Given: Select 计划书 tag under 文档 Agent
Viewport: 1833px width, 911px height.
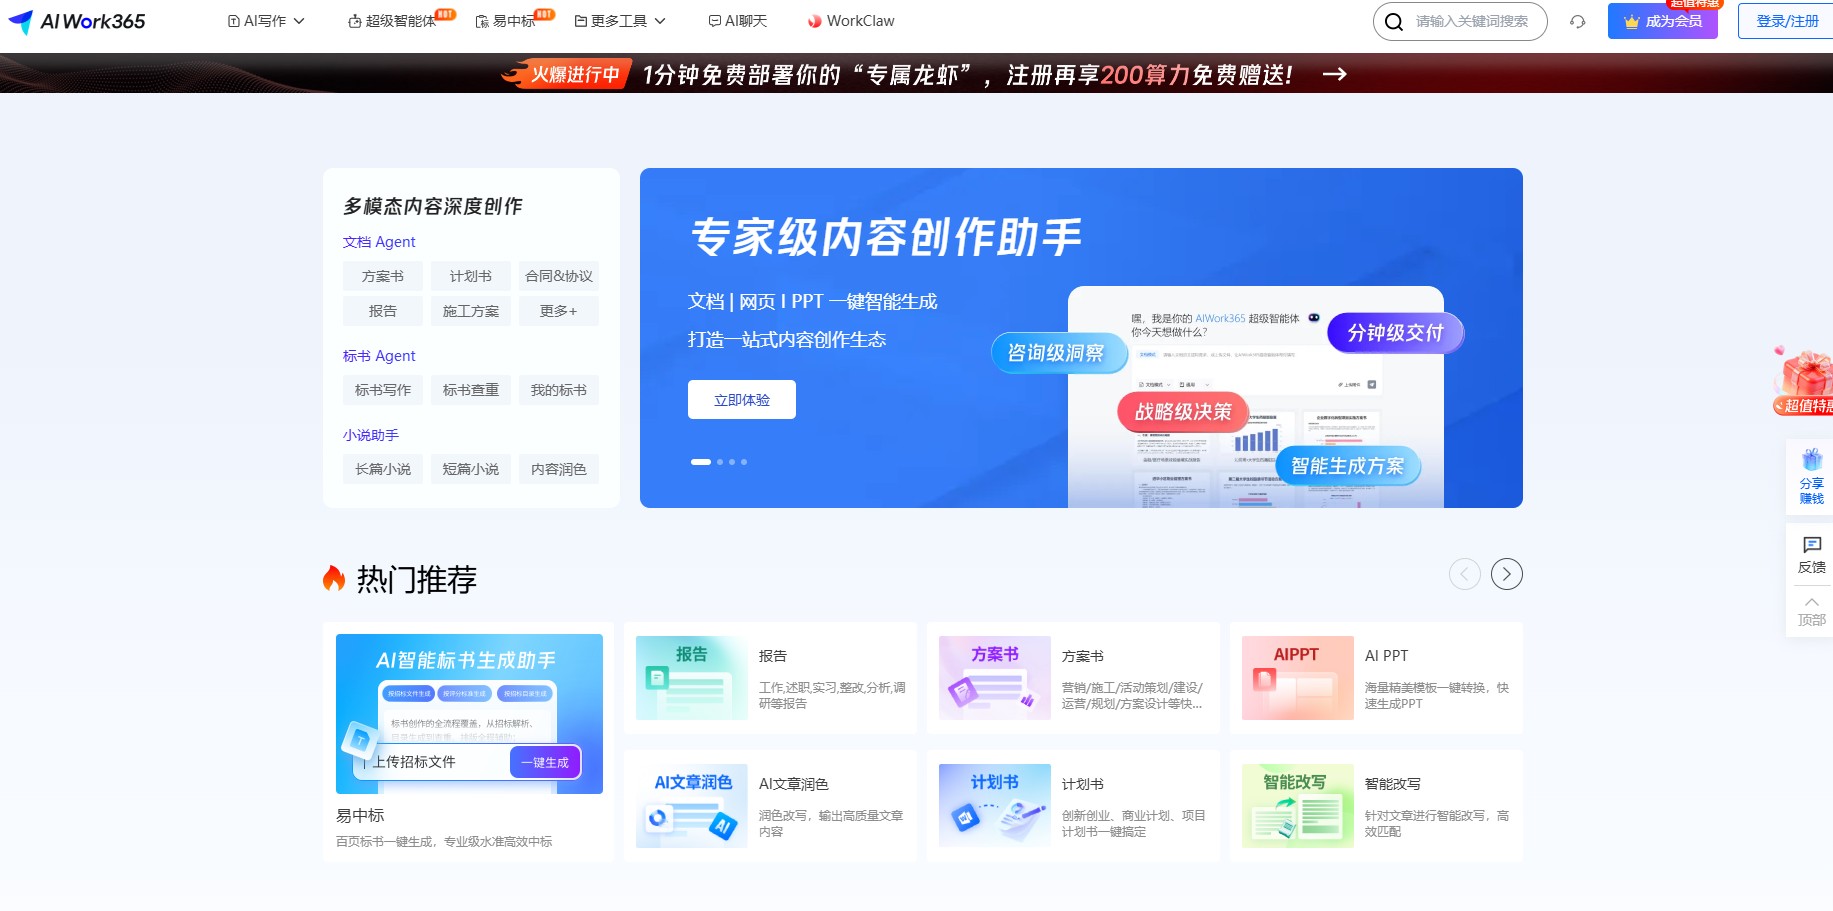Looking at the screenshot, I should pos(471,276).
